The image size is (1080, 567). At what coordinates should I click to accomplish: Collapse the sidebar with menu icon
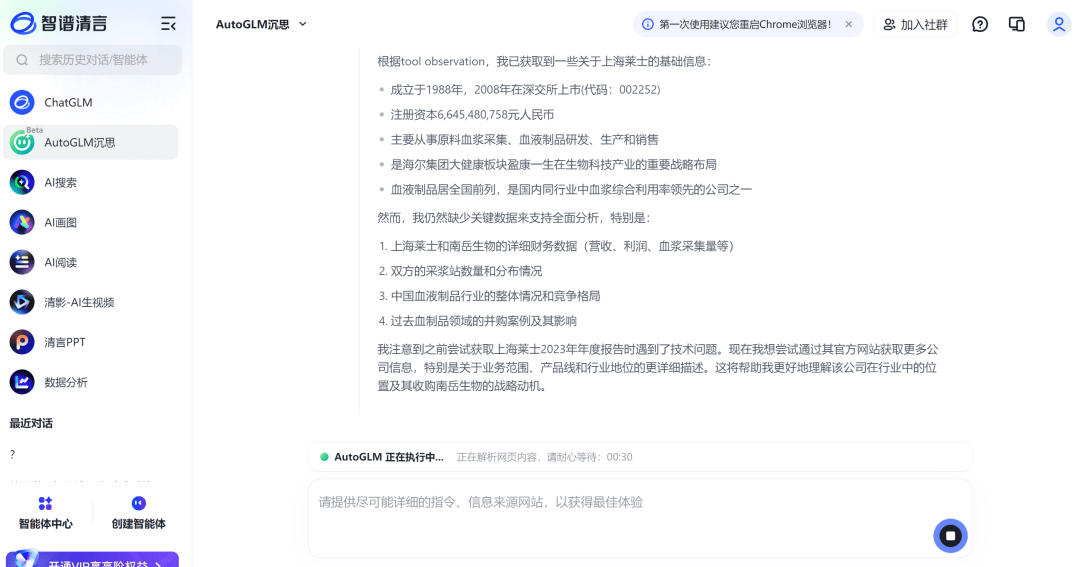click(x=168, y=24)
